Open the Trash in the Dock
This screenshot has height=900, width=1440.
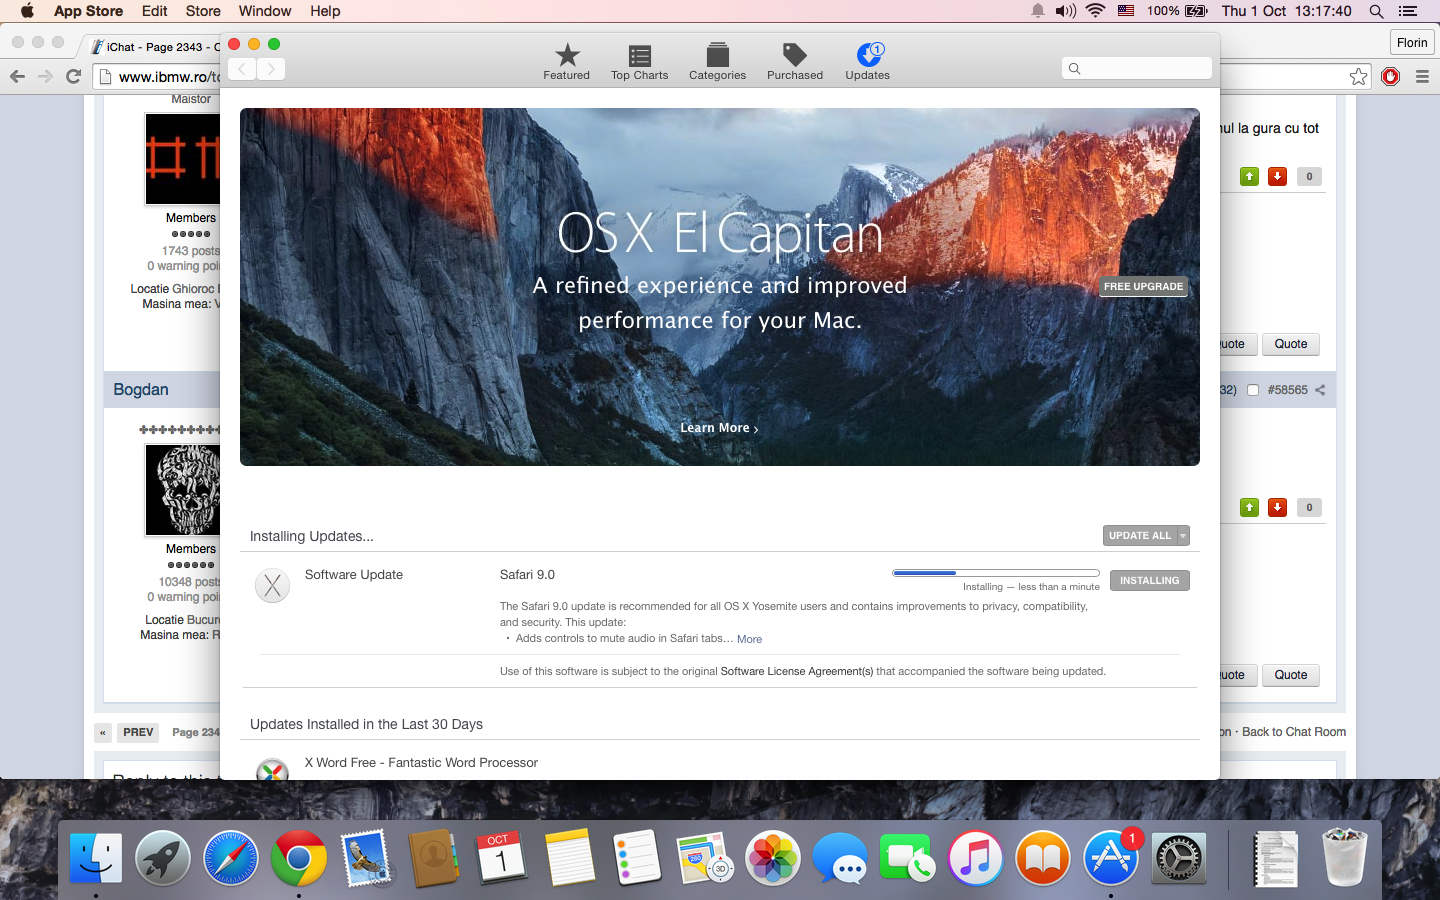[1344, 858]
